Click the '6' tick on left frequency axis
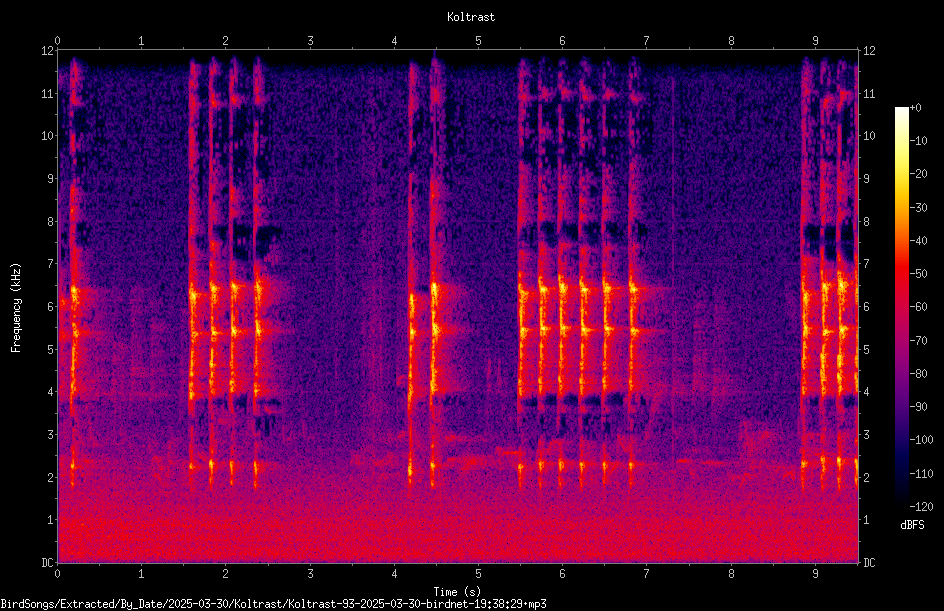This screenshot has height=611, width=944. 51,307
